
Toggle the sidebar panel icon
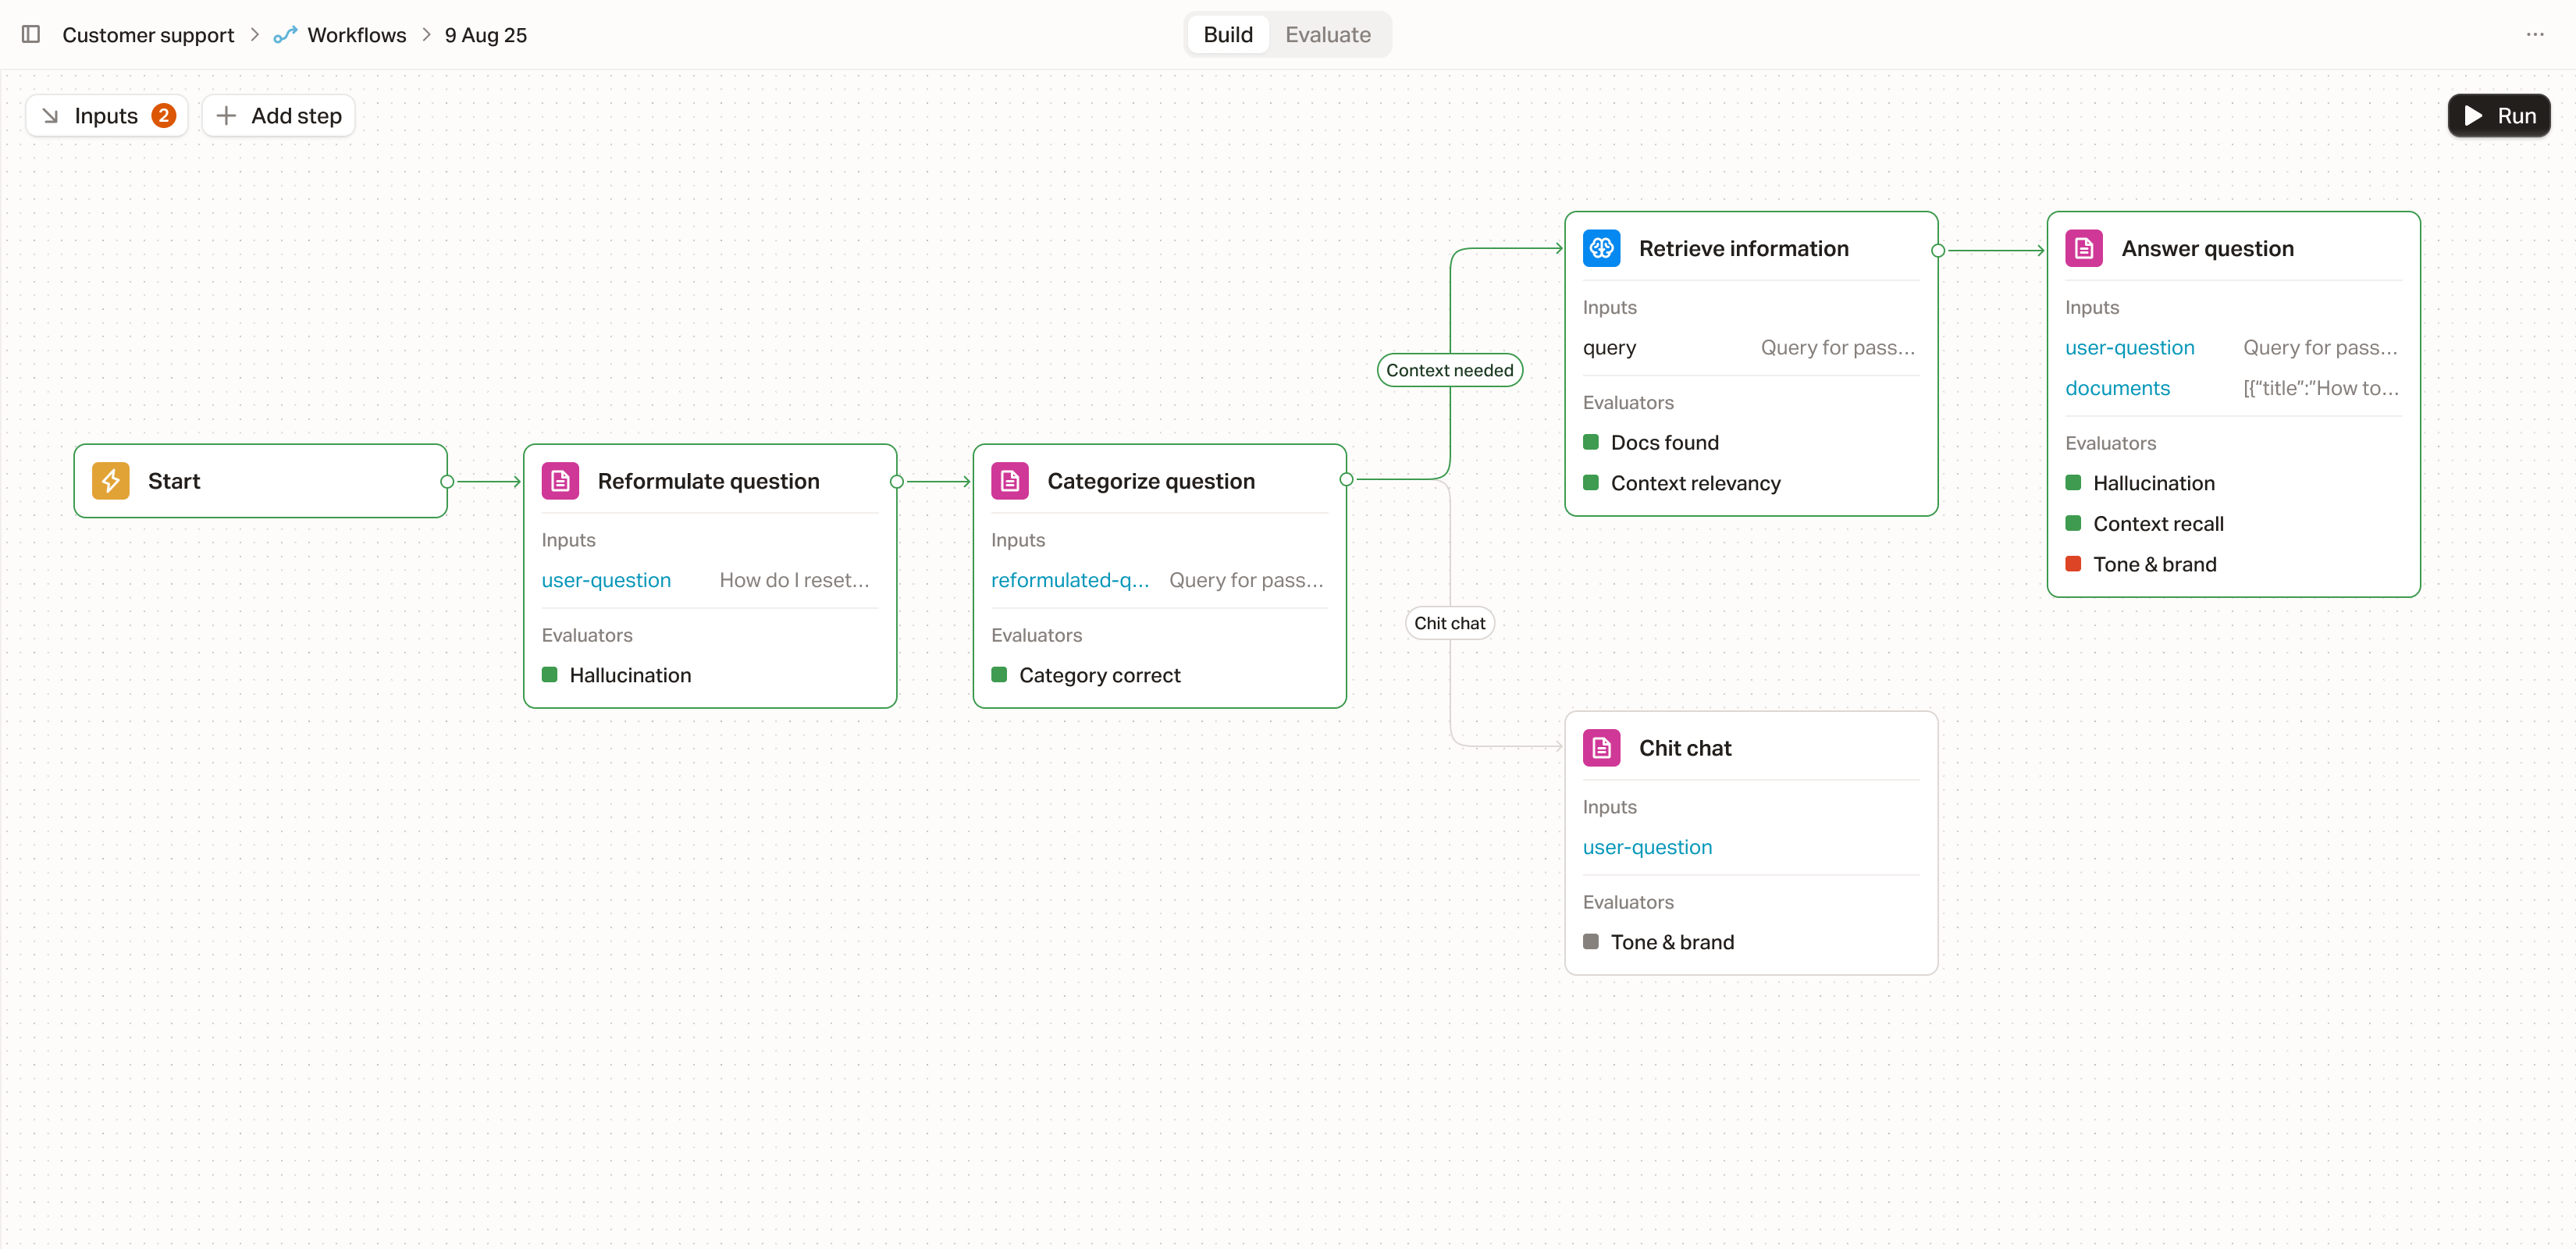31,35
